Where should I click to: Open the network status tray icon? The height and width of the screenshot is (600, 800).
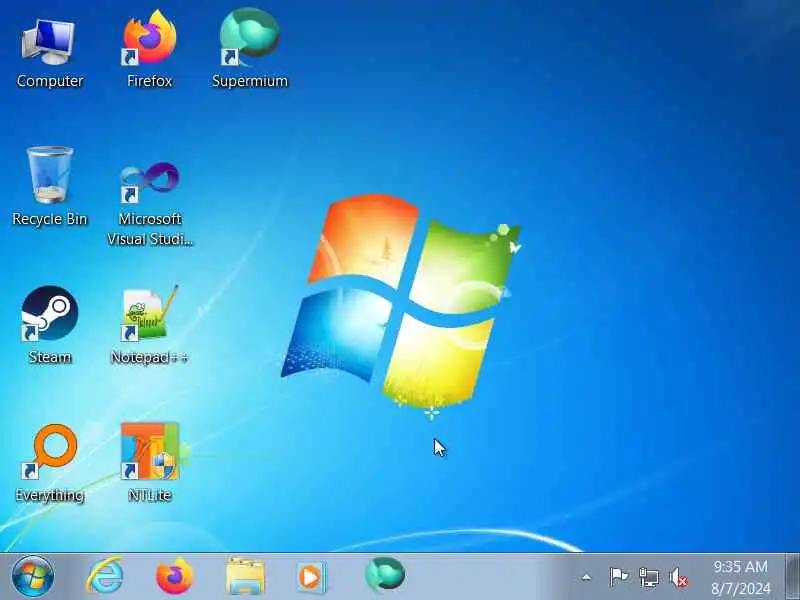649,578
